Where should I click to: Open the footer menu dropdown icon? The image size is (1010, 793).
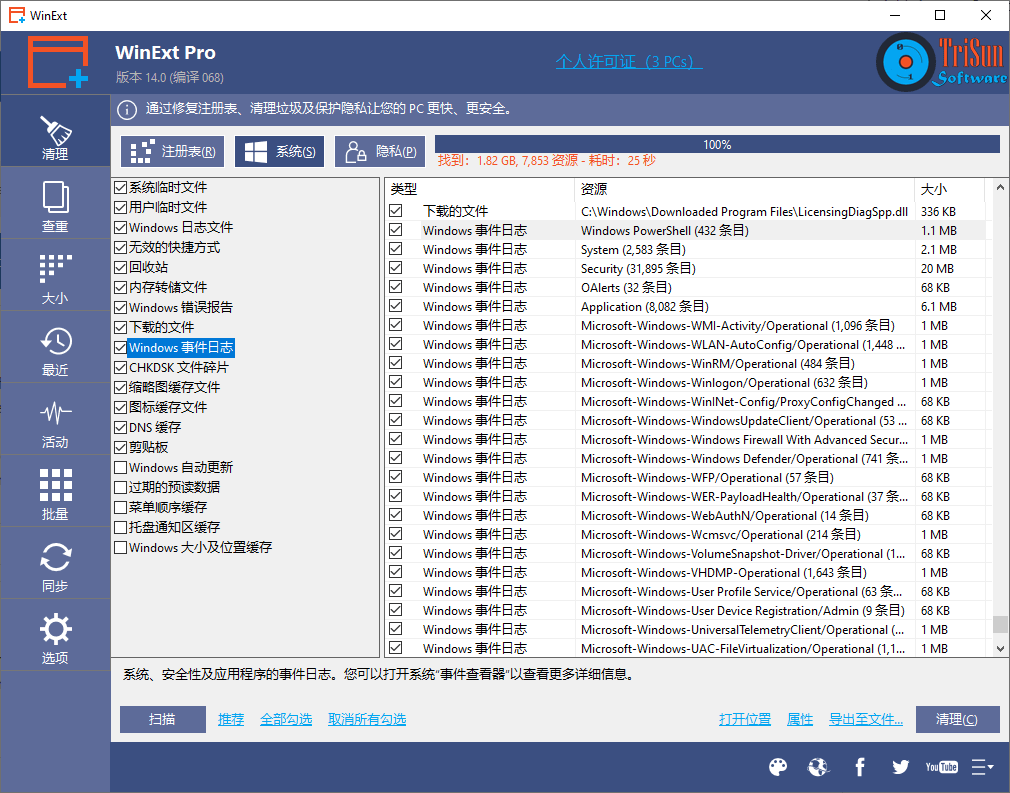(x=983, y=767)
